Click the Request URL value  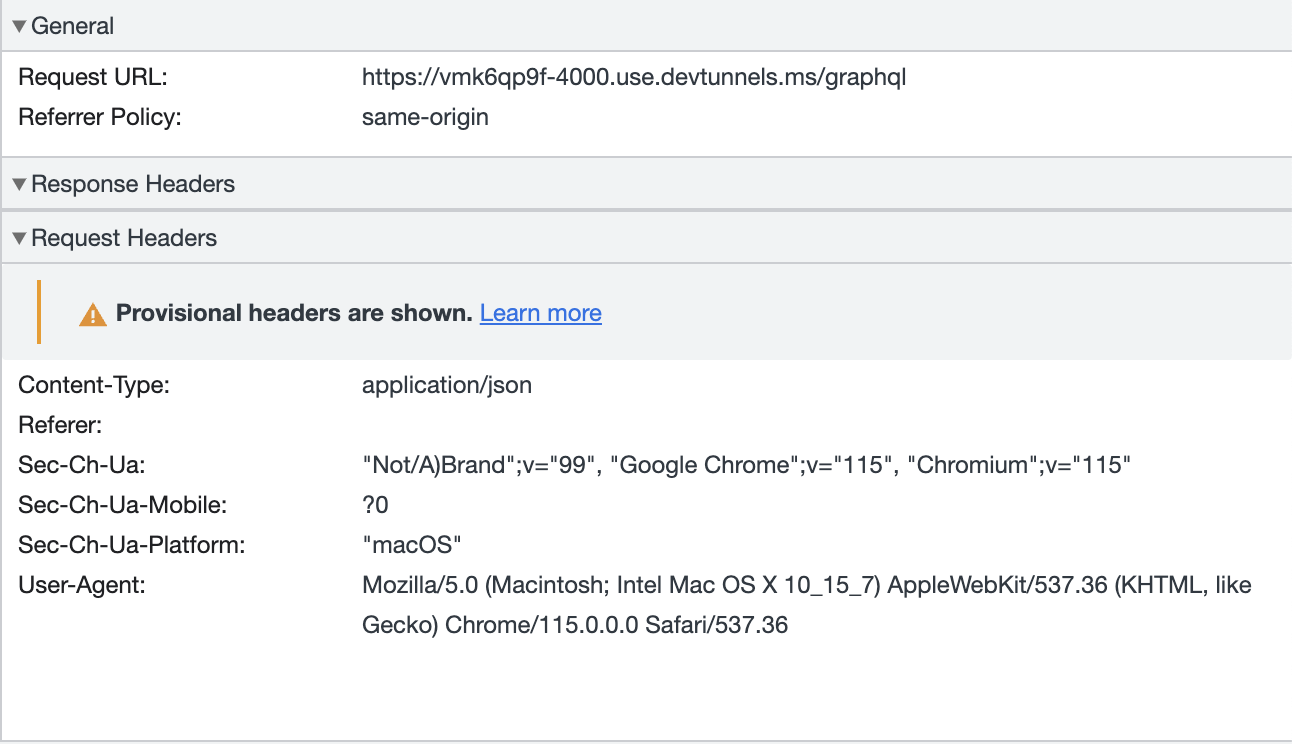pos(634,77)
